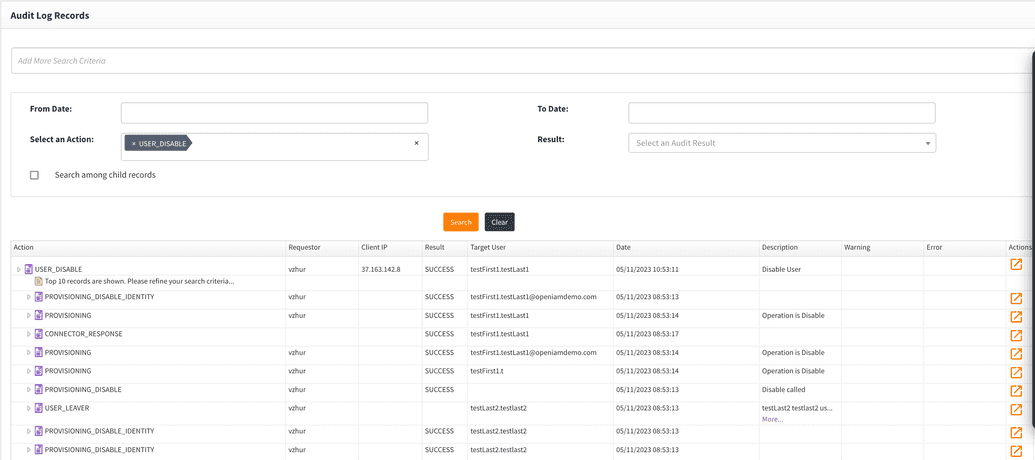
Task: Click the Add More Search Criteria box
Action: 520,61
